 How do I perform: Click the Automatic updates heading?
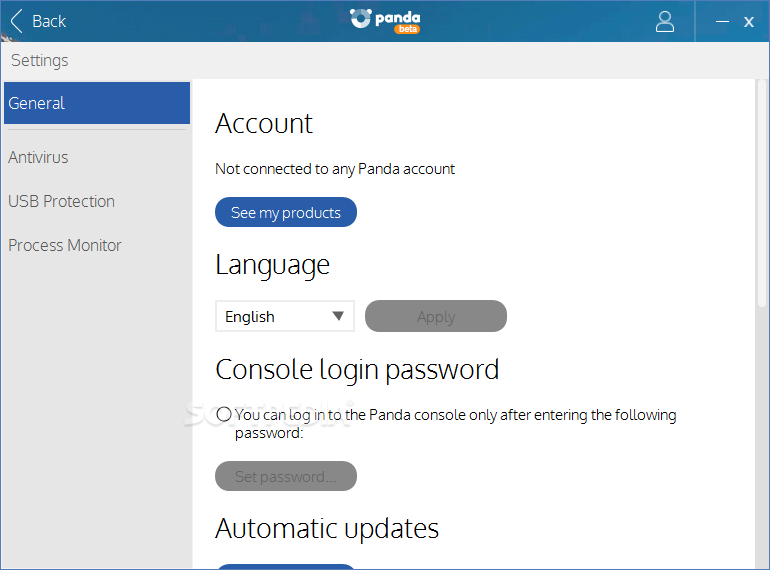tap(327, 528)
